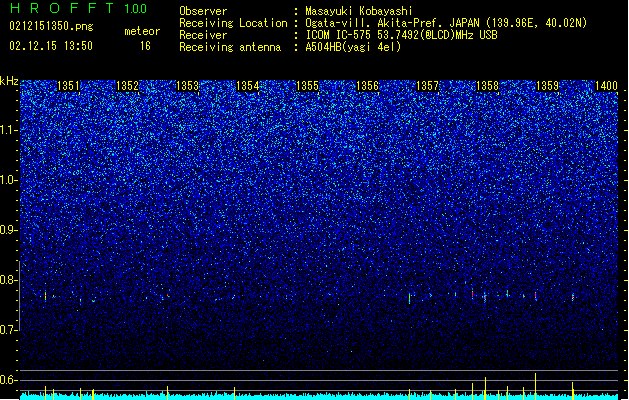Click the 1356 time marker
The width and height of the screenshot is (629, 400).
click(367, 86)
